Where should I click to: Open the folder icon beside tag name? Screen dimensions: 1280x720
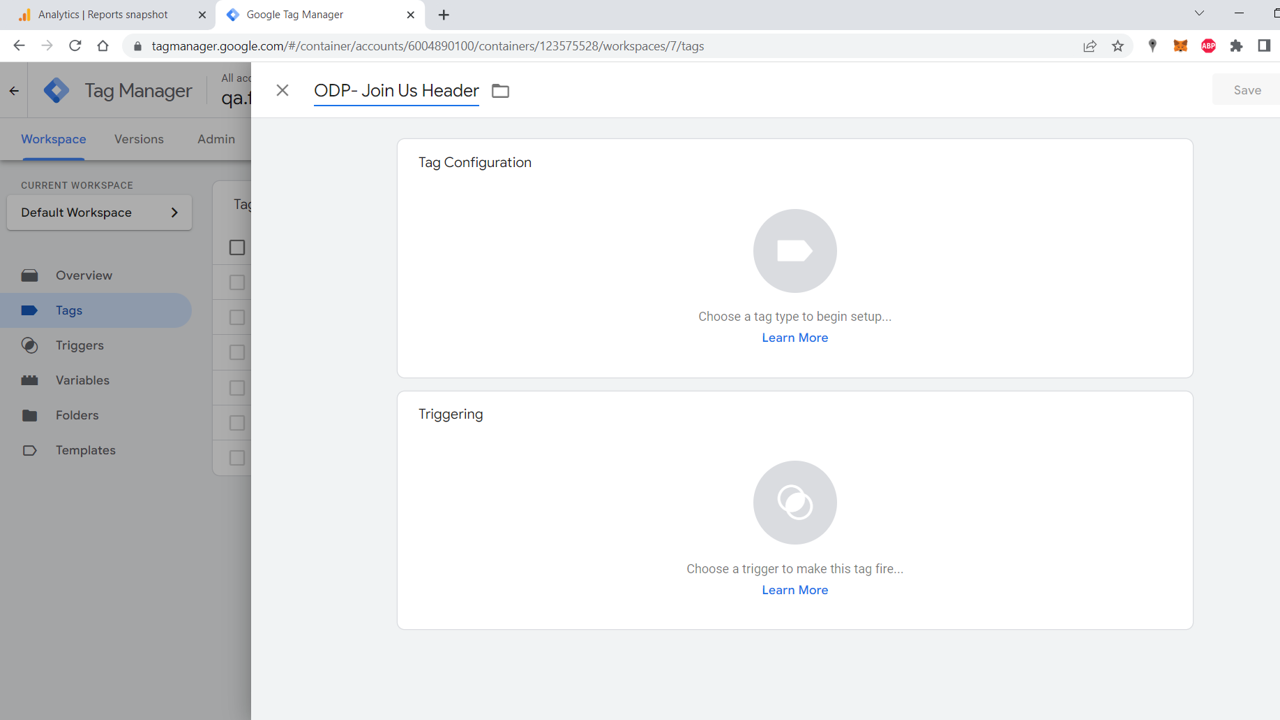[x=501, y=91]
